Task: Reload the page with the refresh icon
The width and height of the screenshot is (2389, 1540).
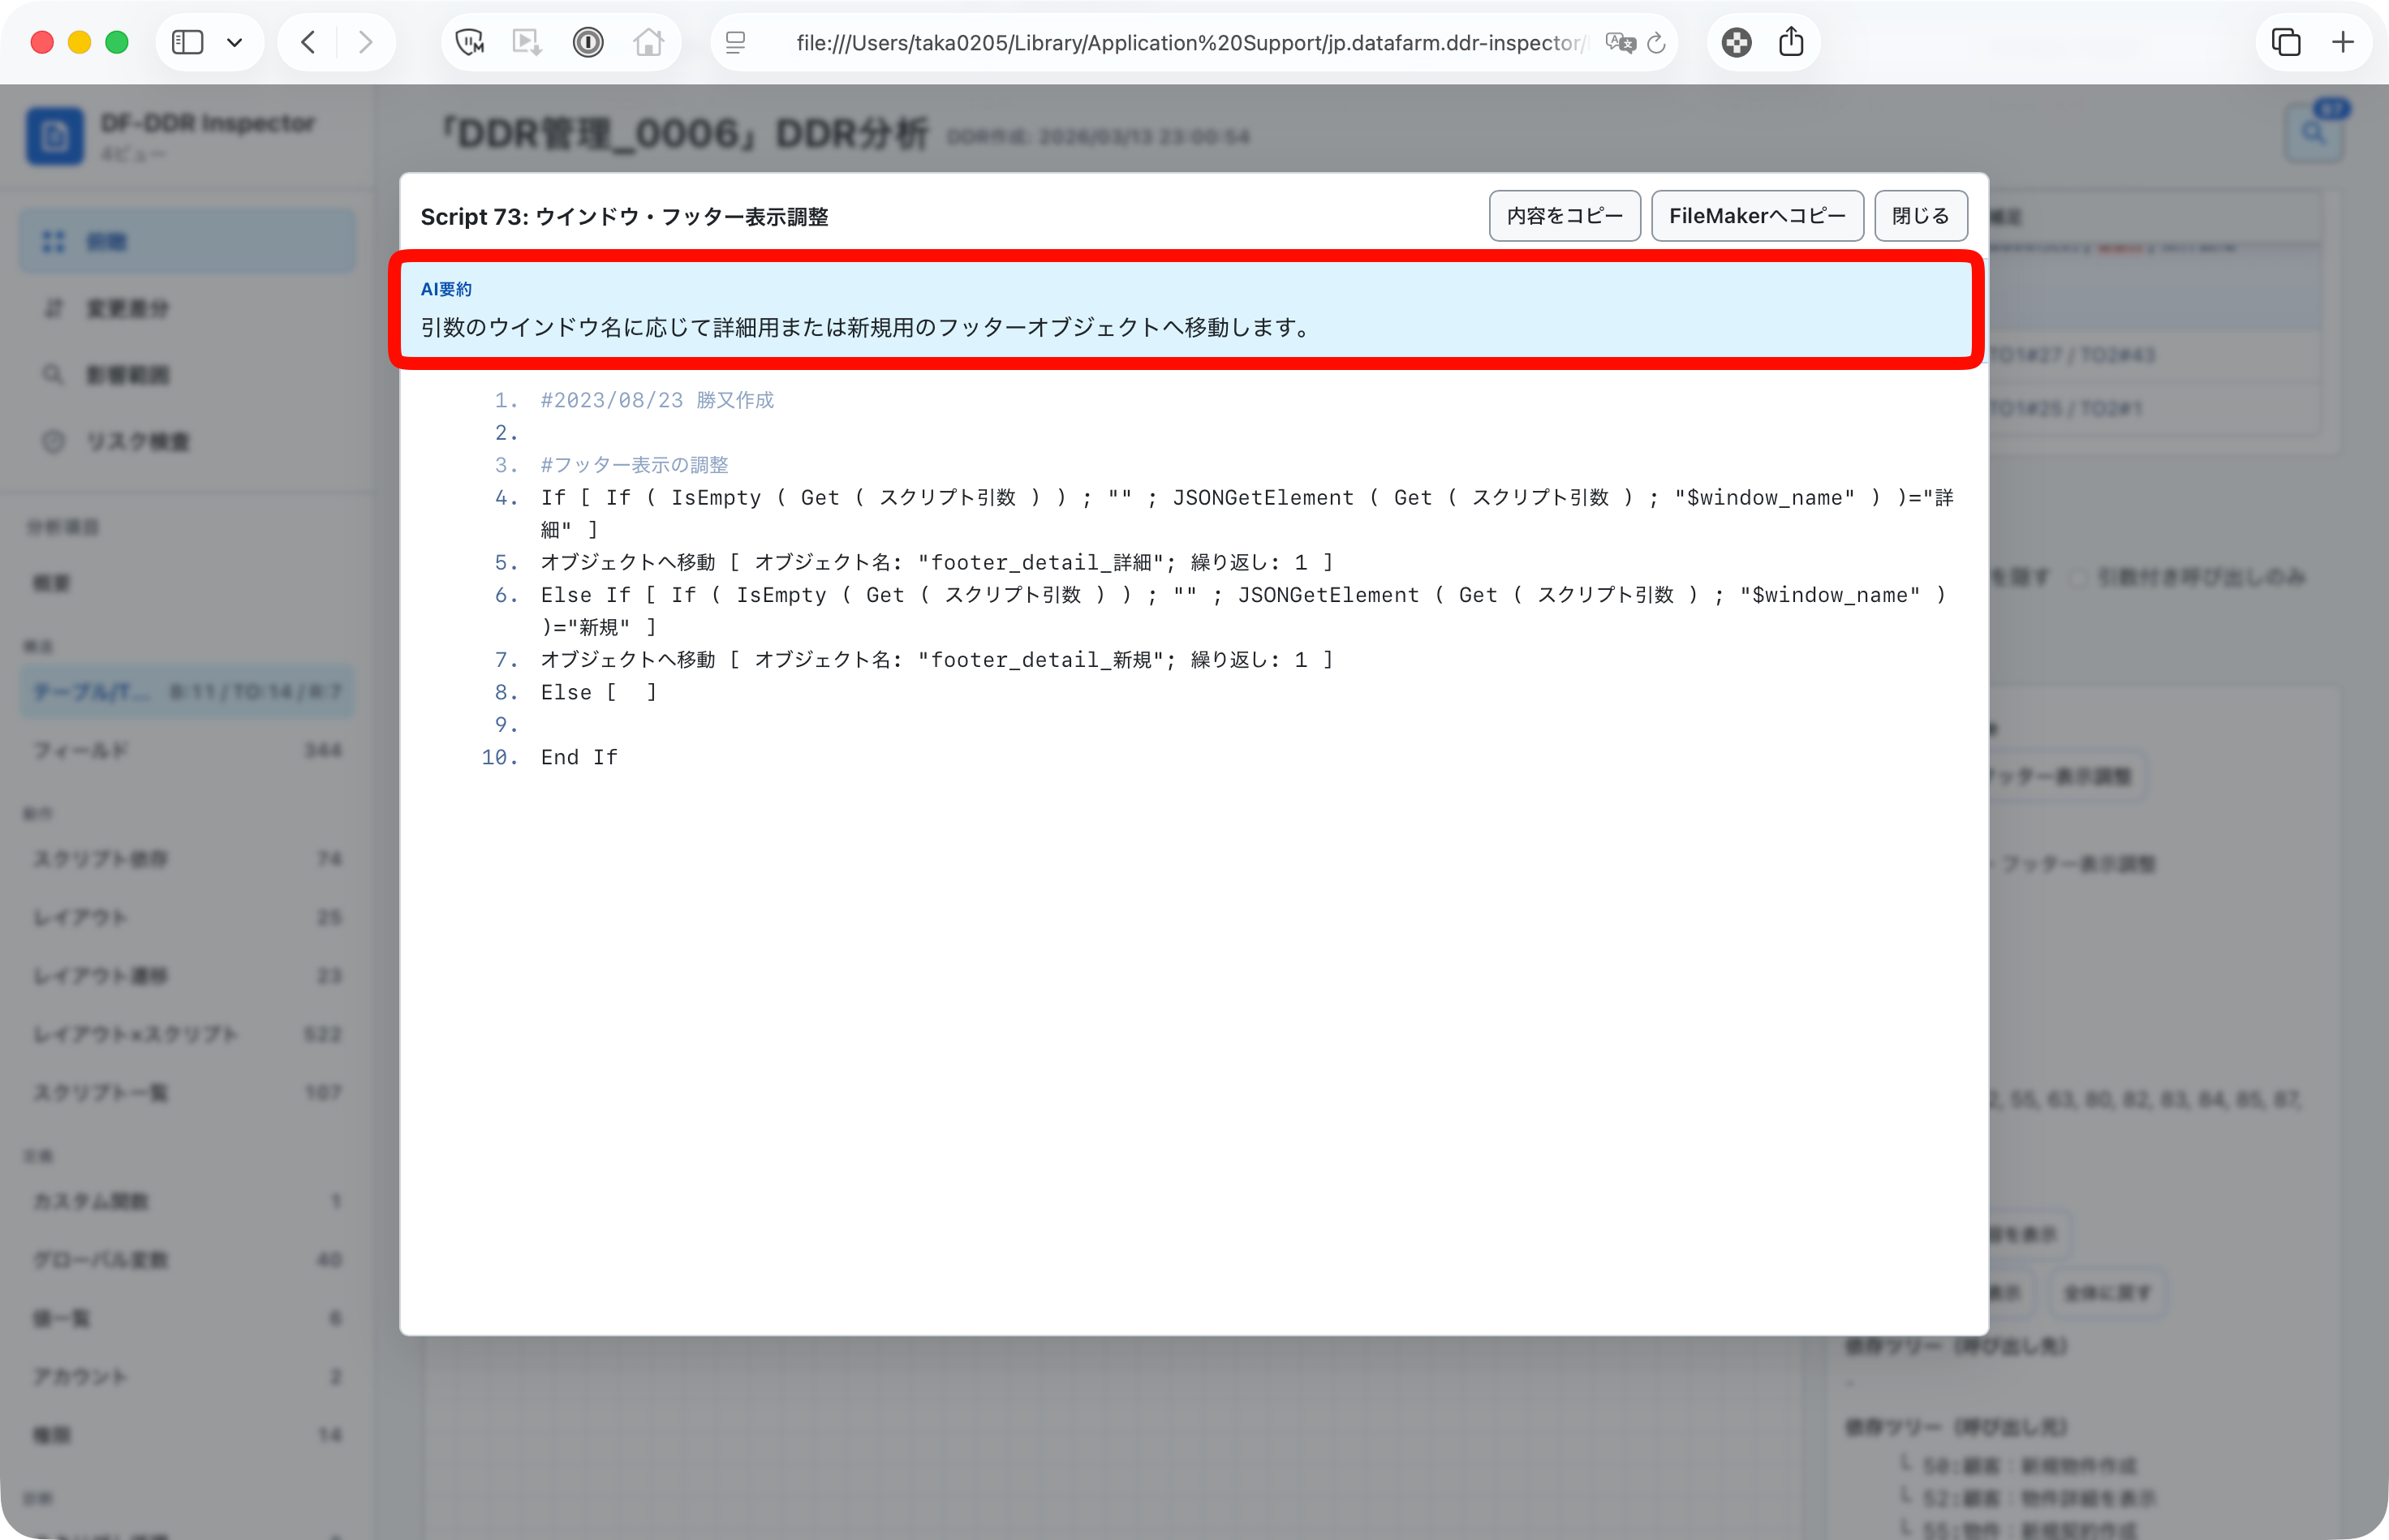Action: (1657, 42)
